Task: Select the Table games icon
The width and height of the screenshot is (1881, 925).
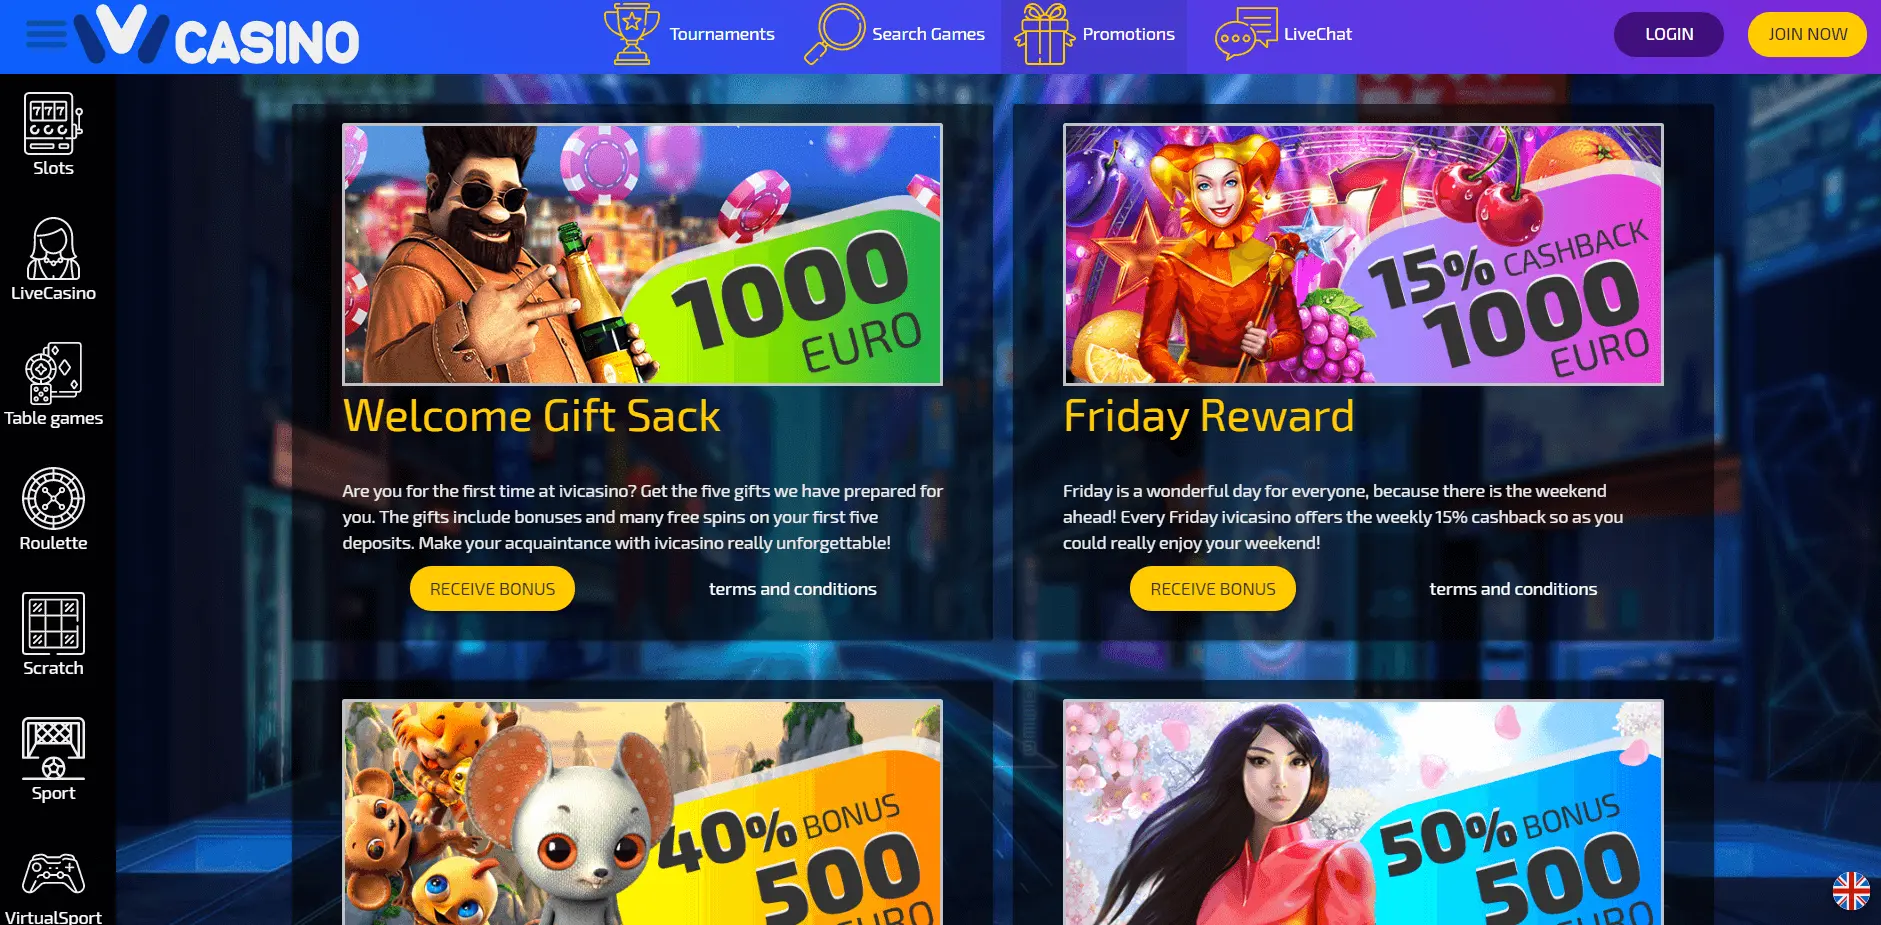Action: 53,374
